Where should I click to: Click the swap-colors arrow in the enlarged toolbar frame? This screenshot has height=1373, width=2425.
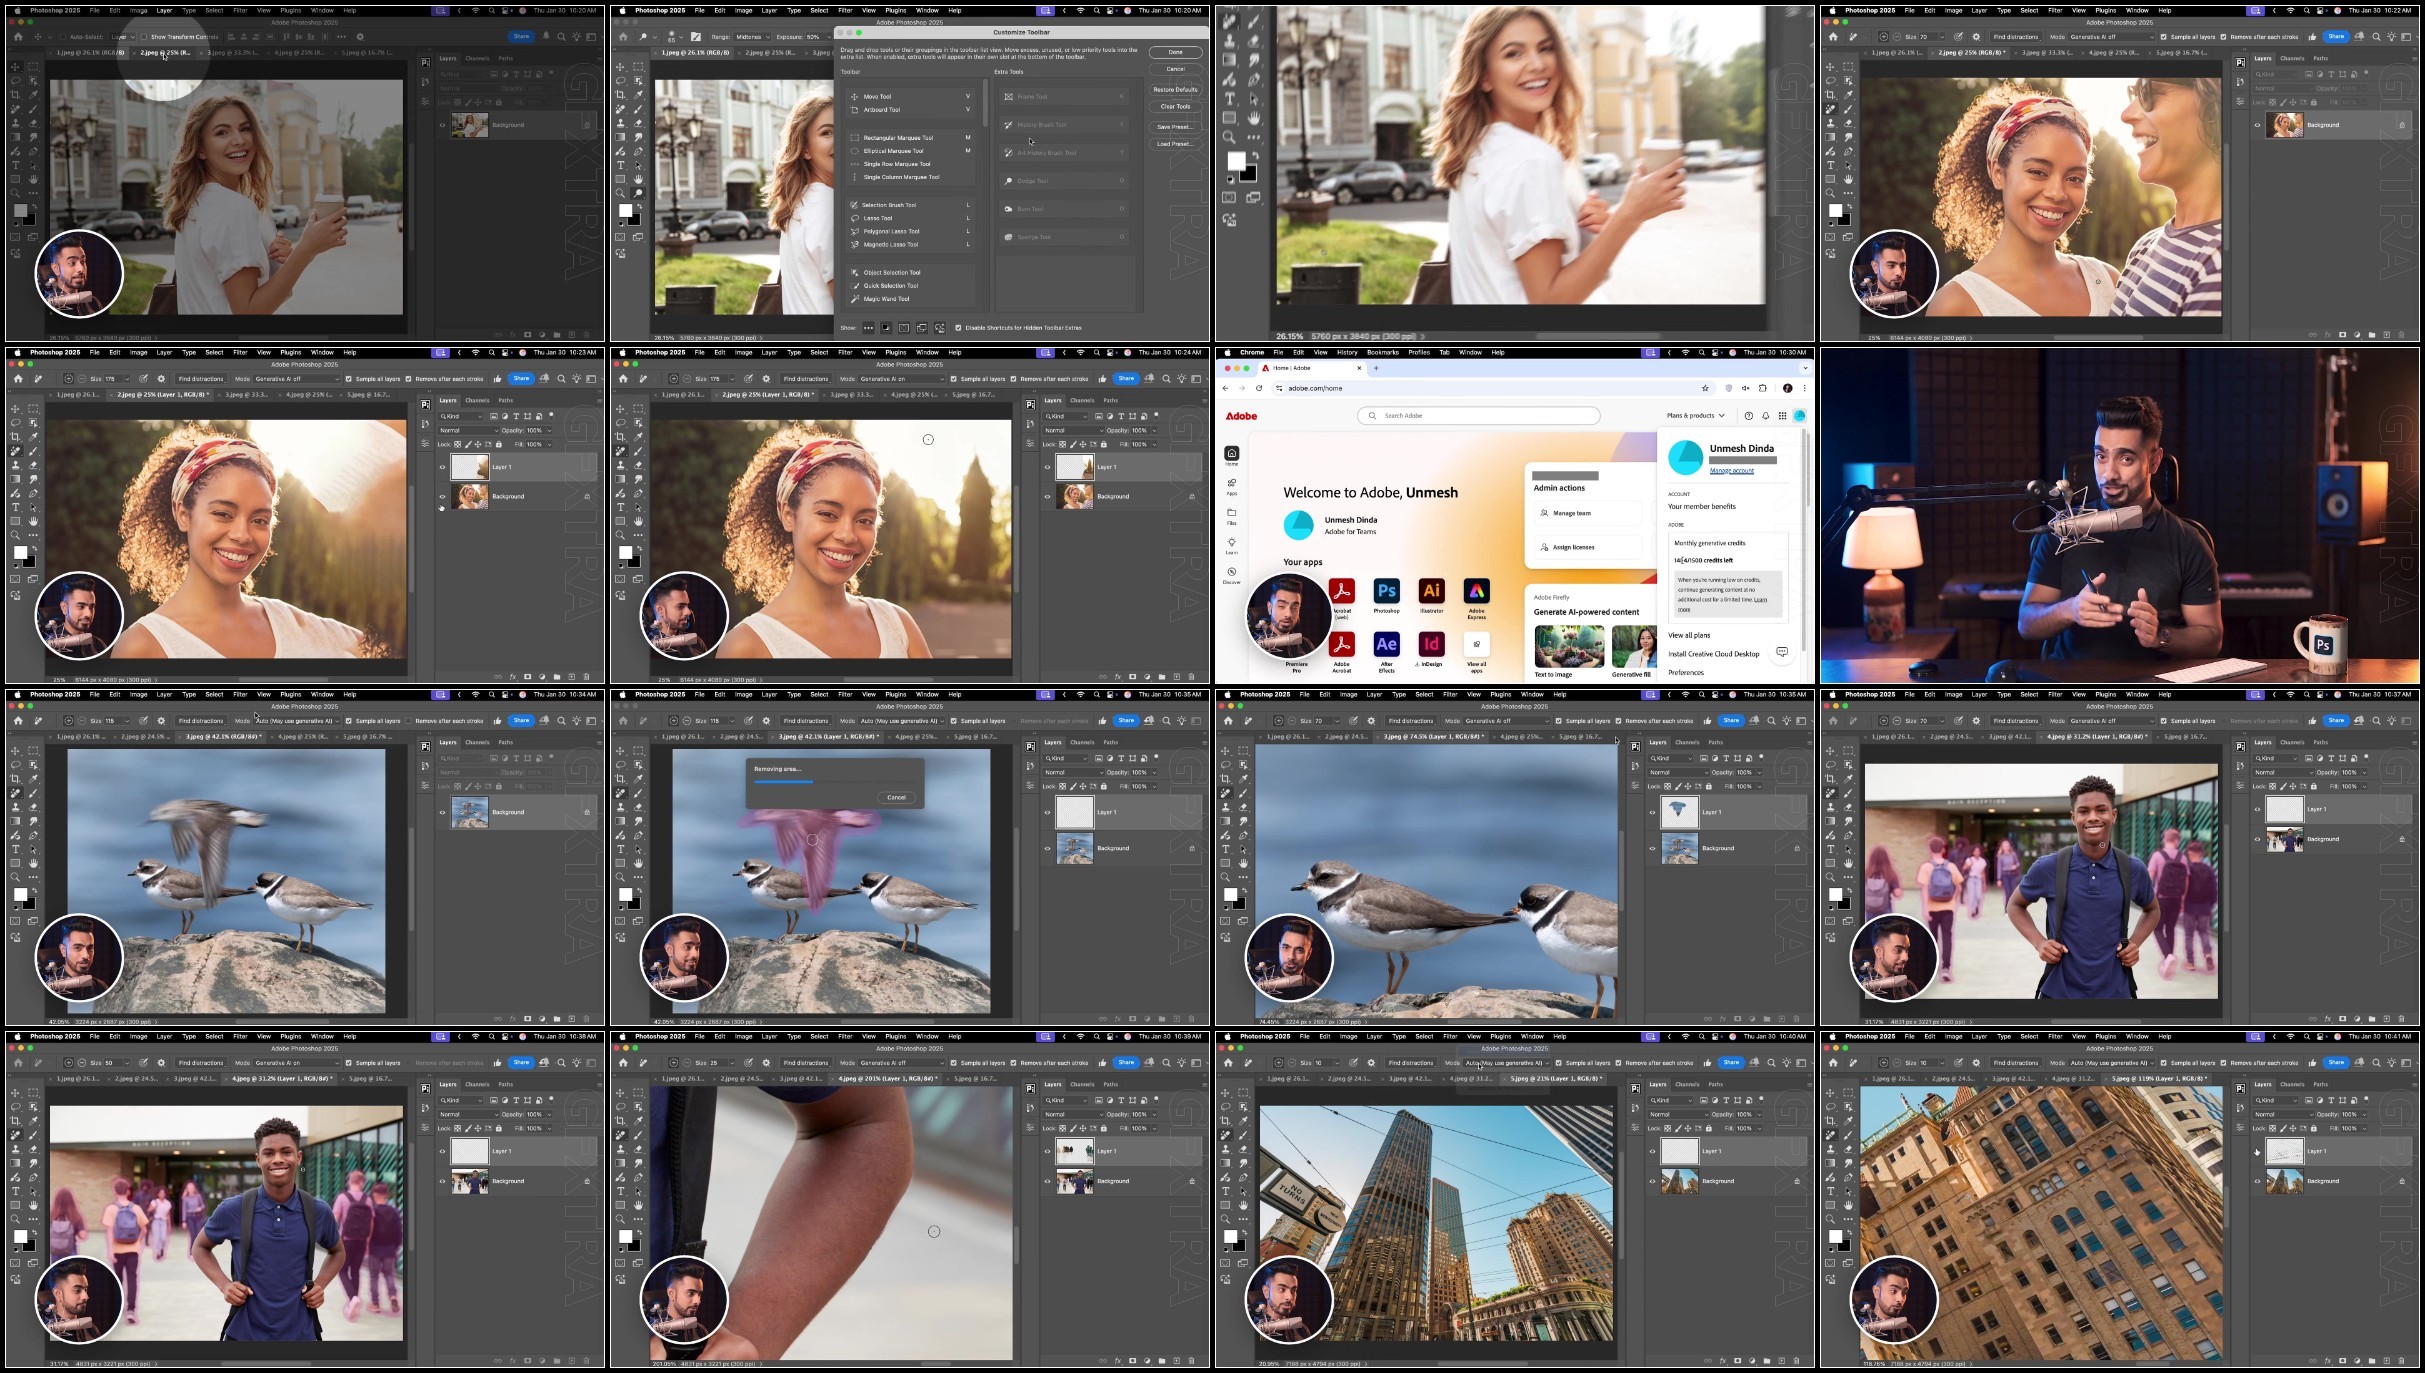(1256, 156)
